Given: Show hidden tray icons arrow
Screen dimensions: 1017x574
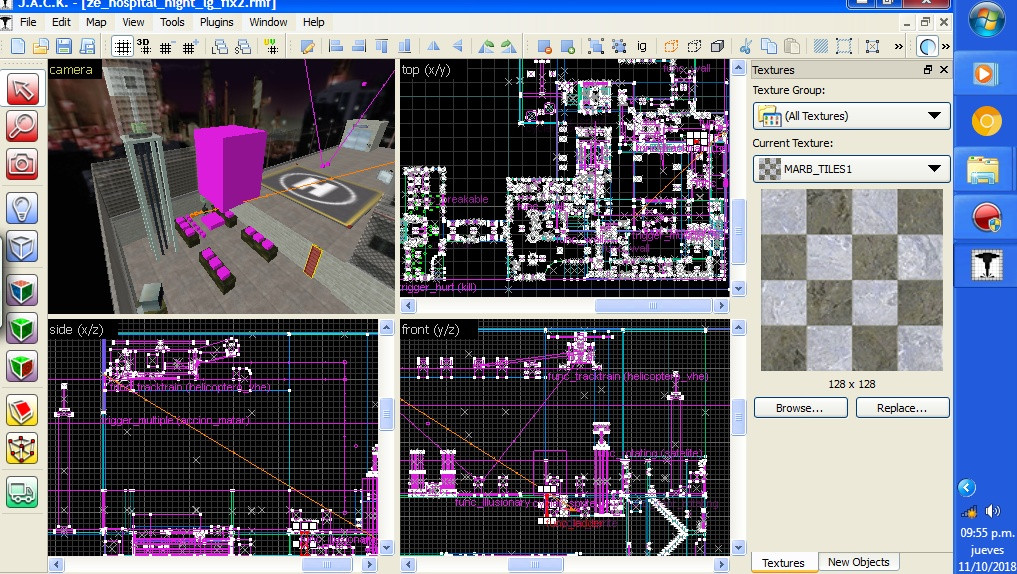Looking at the screenshot, I should point(966,487).
